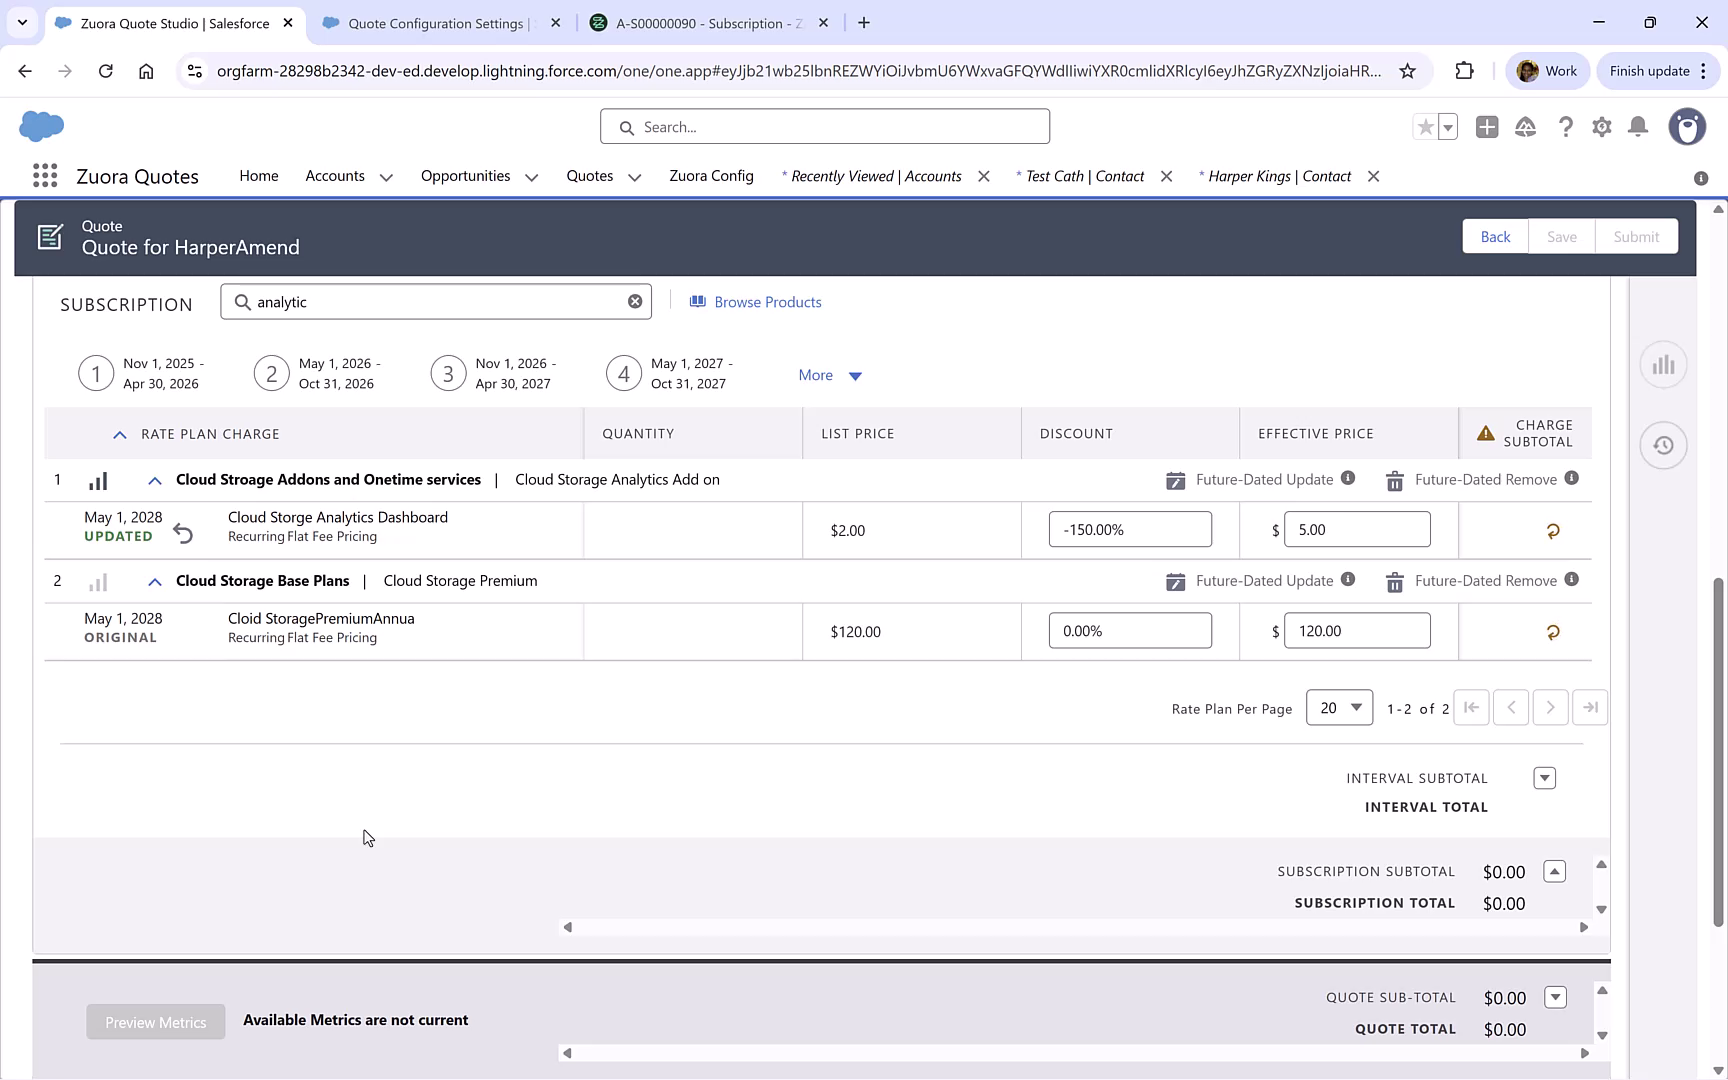Open the More intervals dropdown
This screenshot has height=1080, width=1728.
click(829, 375)
